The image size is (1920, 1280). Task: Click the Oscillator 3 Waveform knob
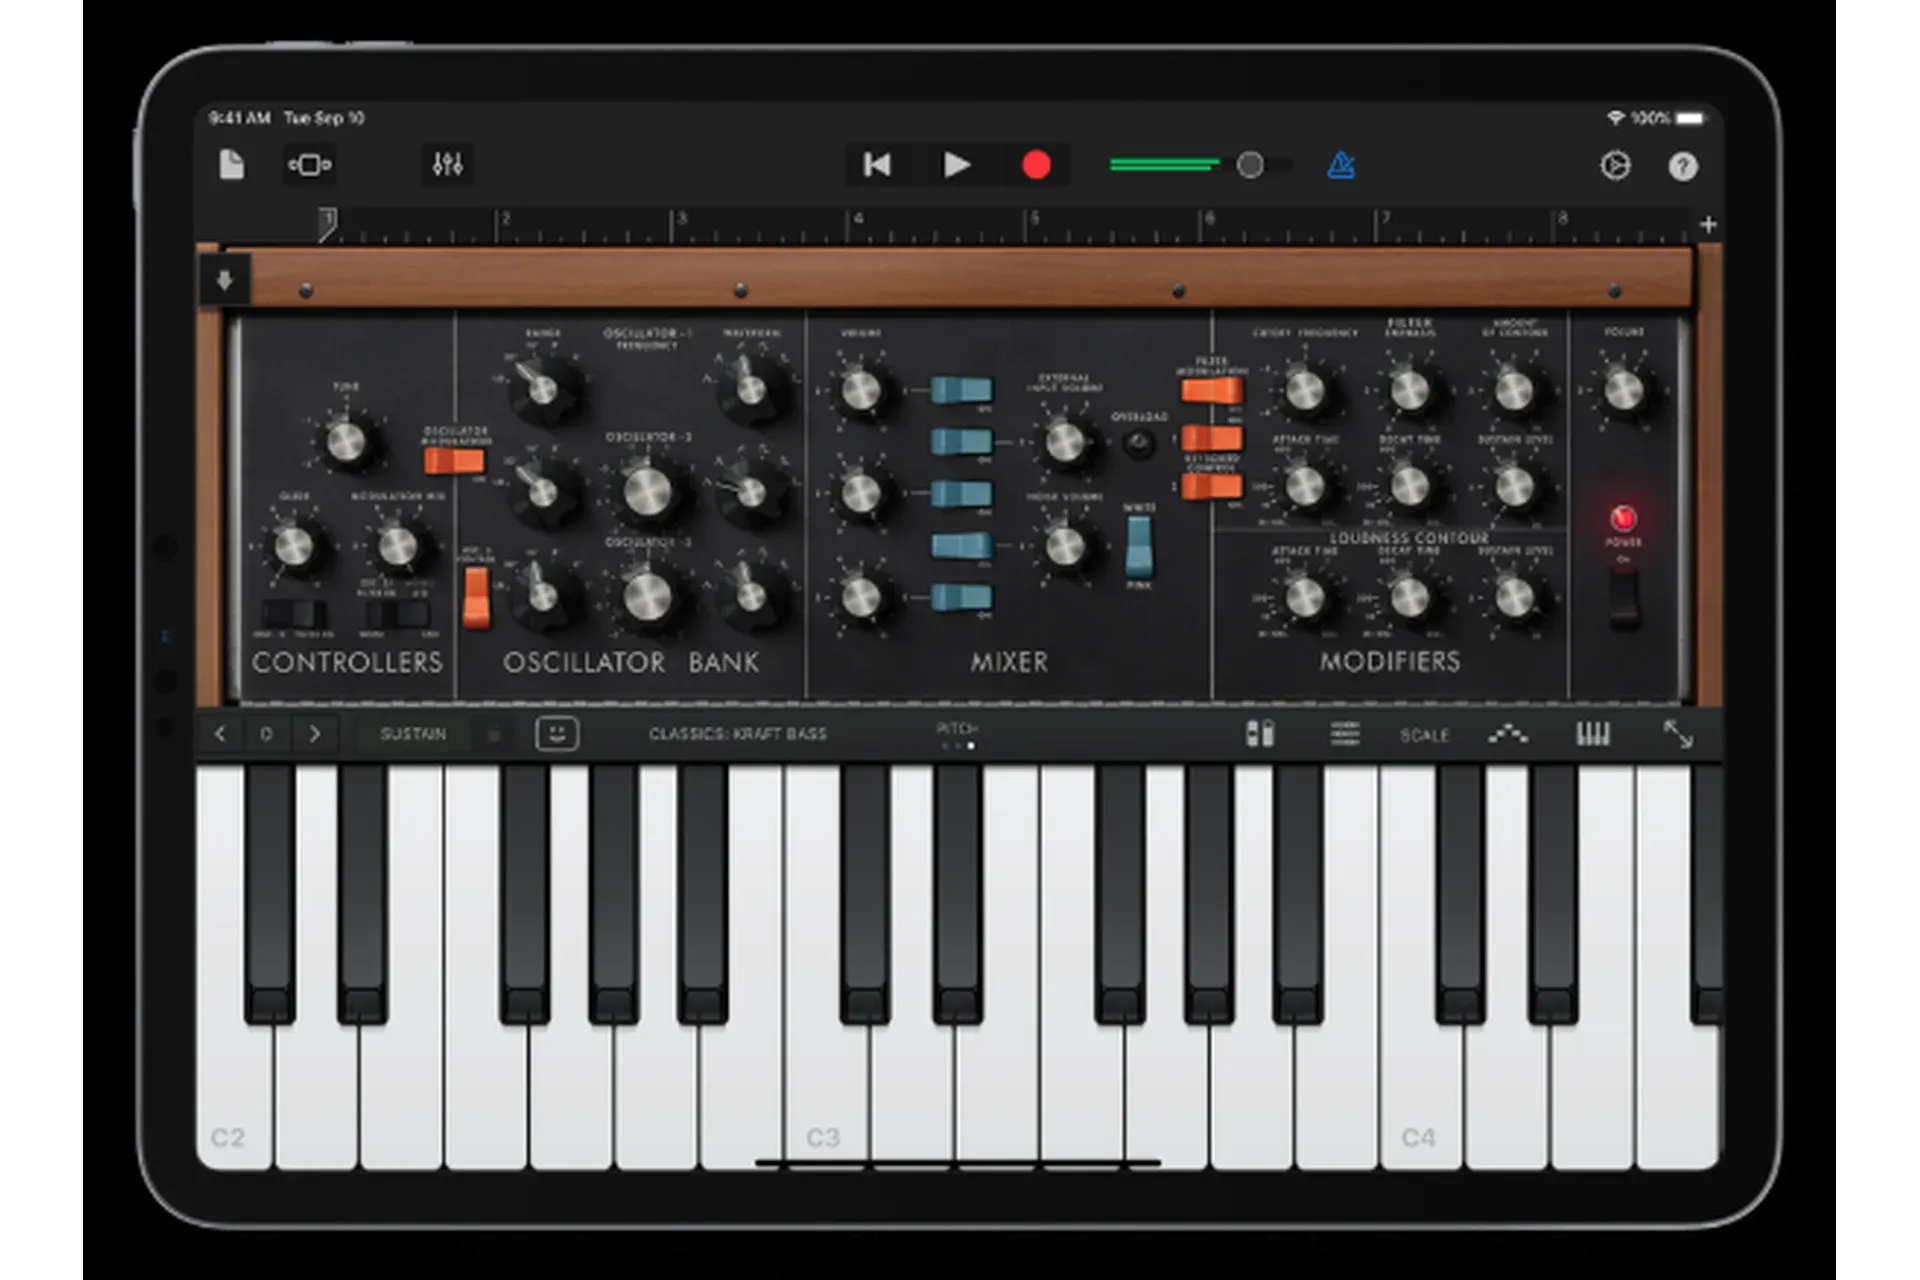750,596
